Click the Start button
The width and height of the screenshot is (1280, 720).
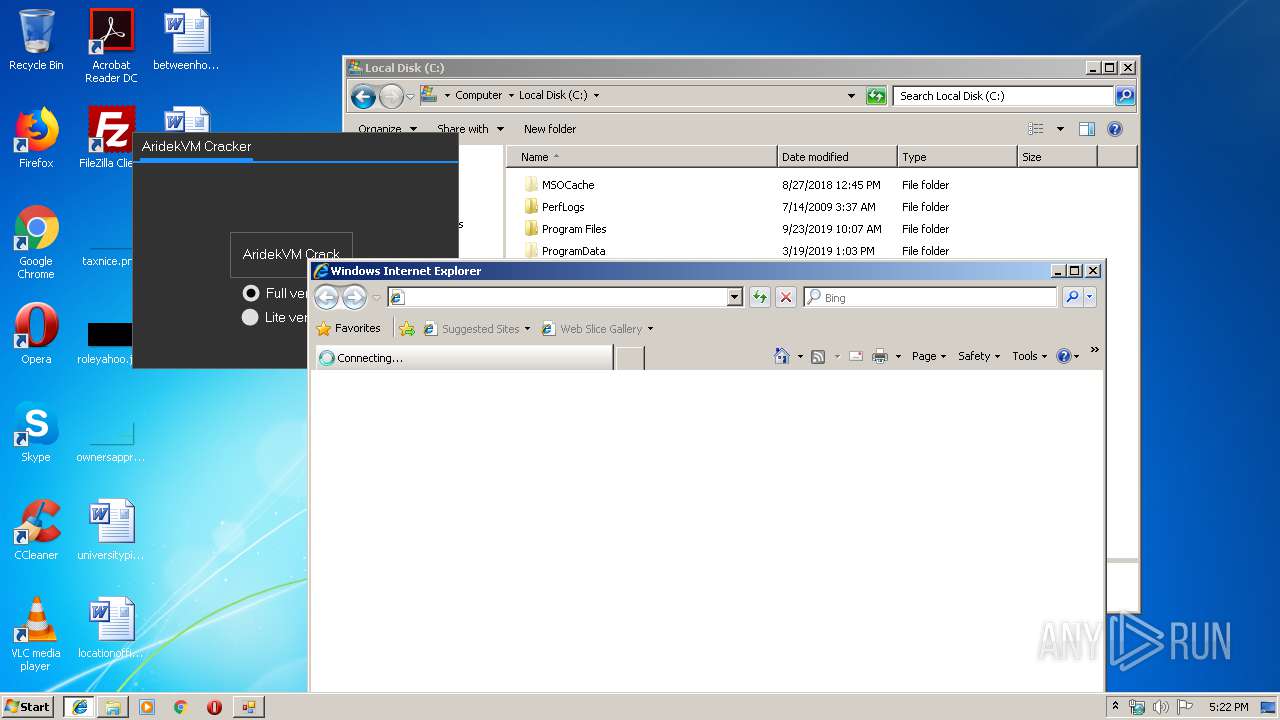pyautogui.click(x=28, y=706)
